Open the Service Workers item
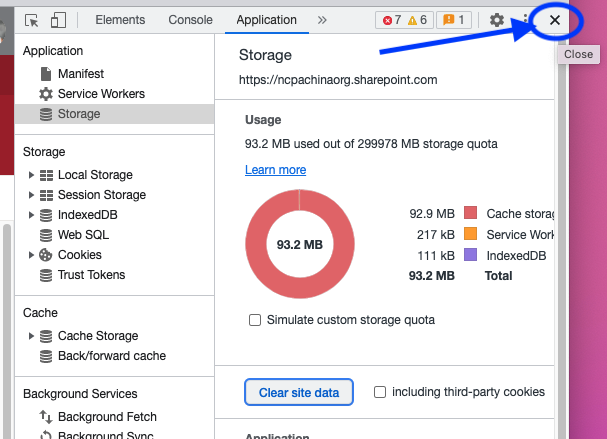The height and width of the screenshot is (439, 607). click(x=100, y=94)
